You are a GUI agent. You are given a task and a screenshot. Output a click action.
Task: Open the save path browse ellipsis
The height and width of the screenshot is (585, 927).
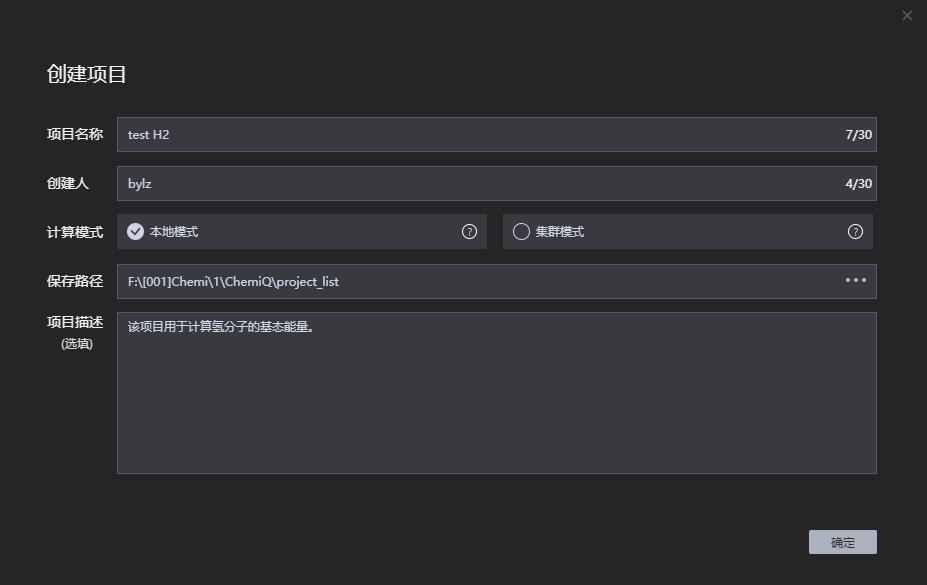[855, 280]
